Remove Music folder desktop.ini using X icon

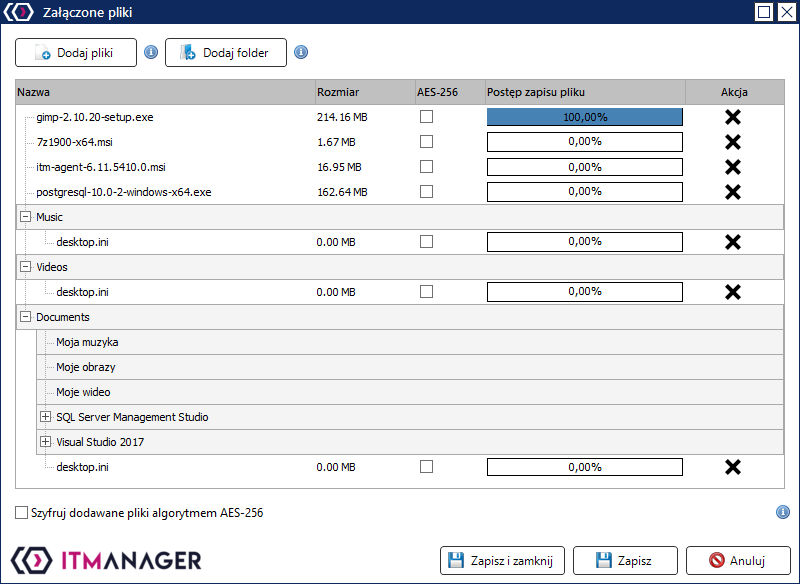(x=733, y=242)
